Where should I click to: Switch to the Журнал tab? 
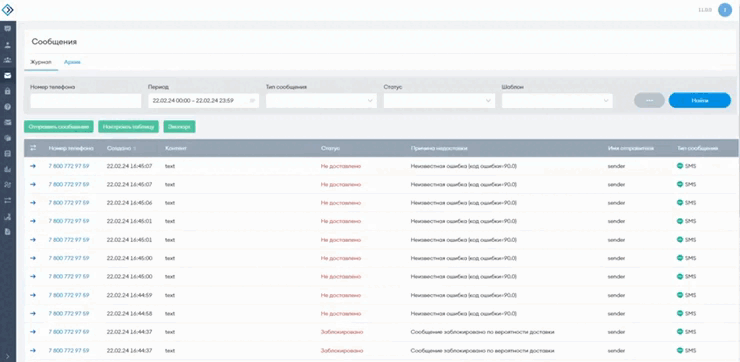click(x=41, y=62)
